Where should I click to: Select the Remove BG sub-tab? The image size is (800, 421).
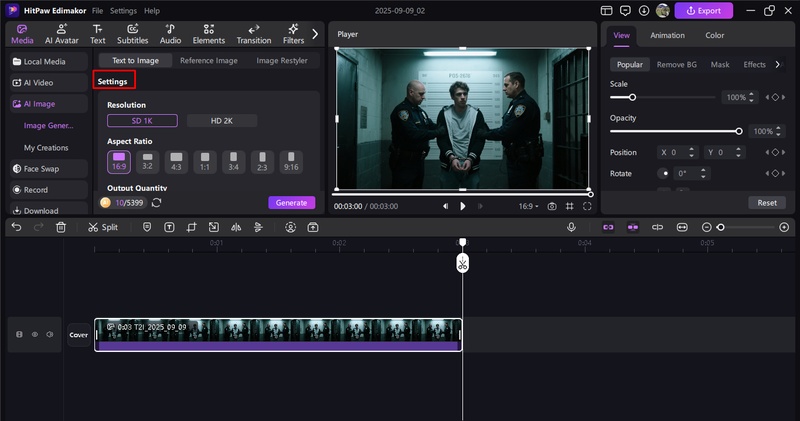(x=677, y=64)
